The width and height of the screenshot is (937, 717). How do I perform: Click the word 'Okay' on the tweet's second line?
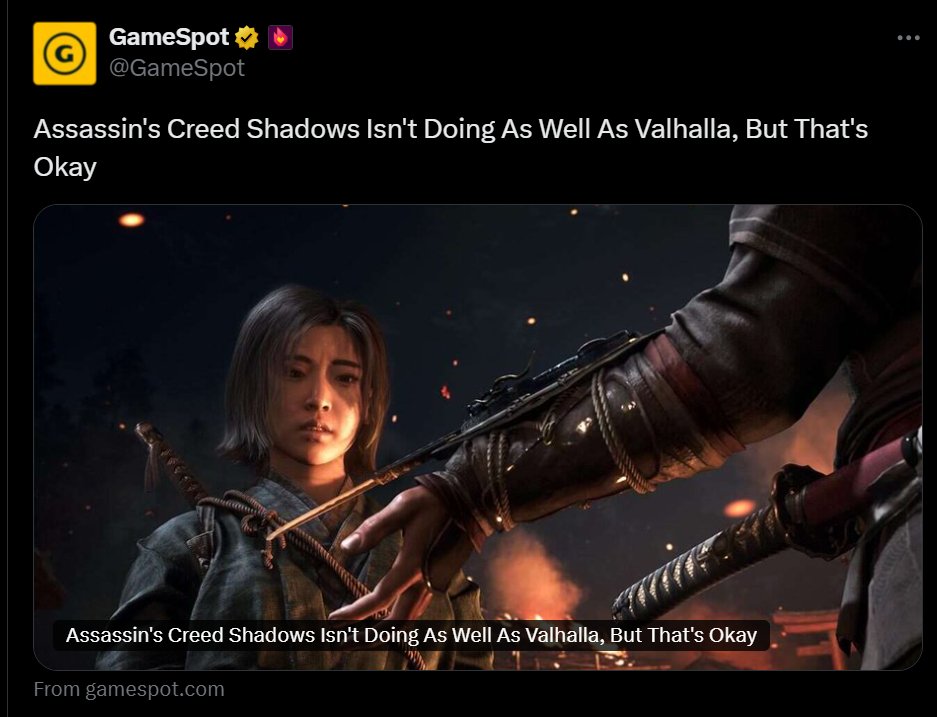(x=65, y=167)
